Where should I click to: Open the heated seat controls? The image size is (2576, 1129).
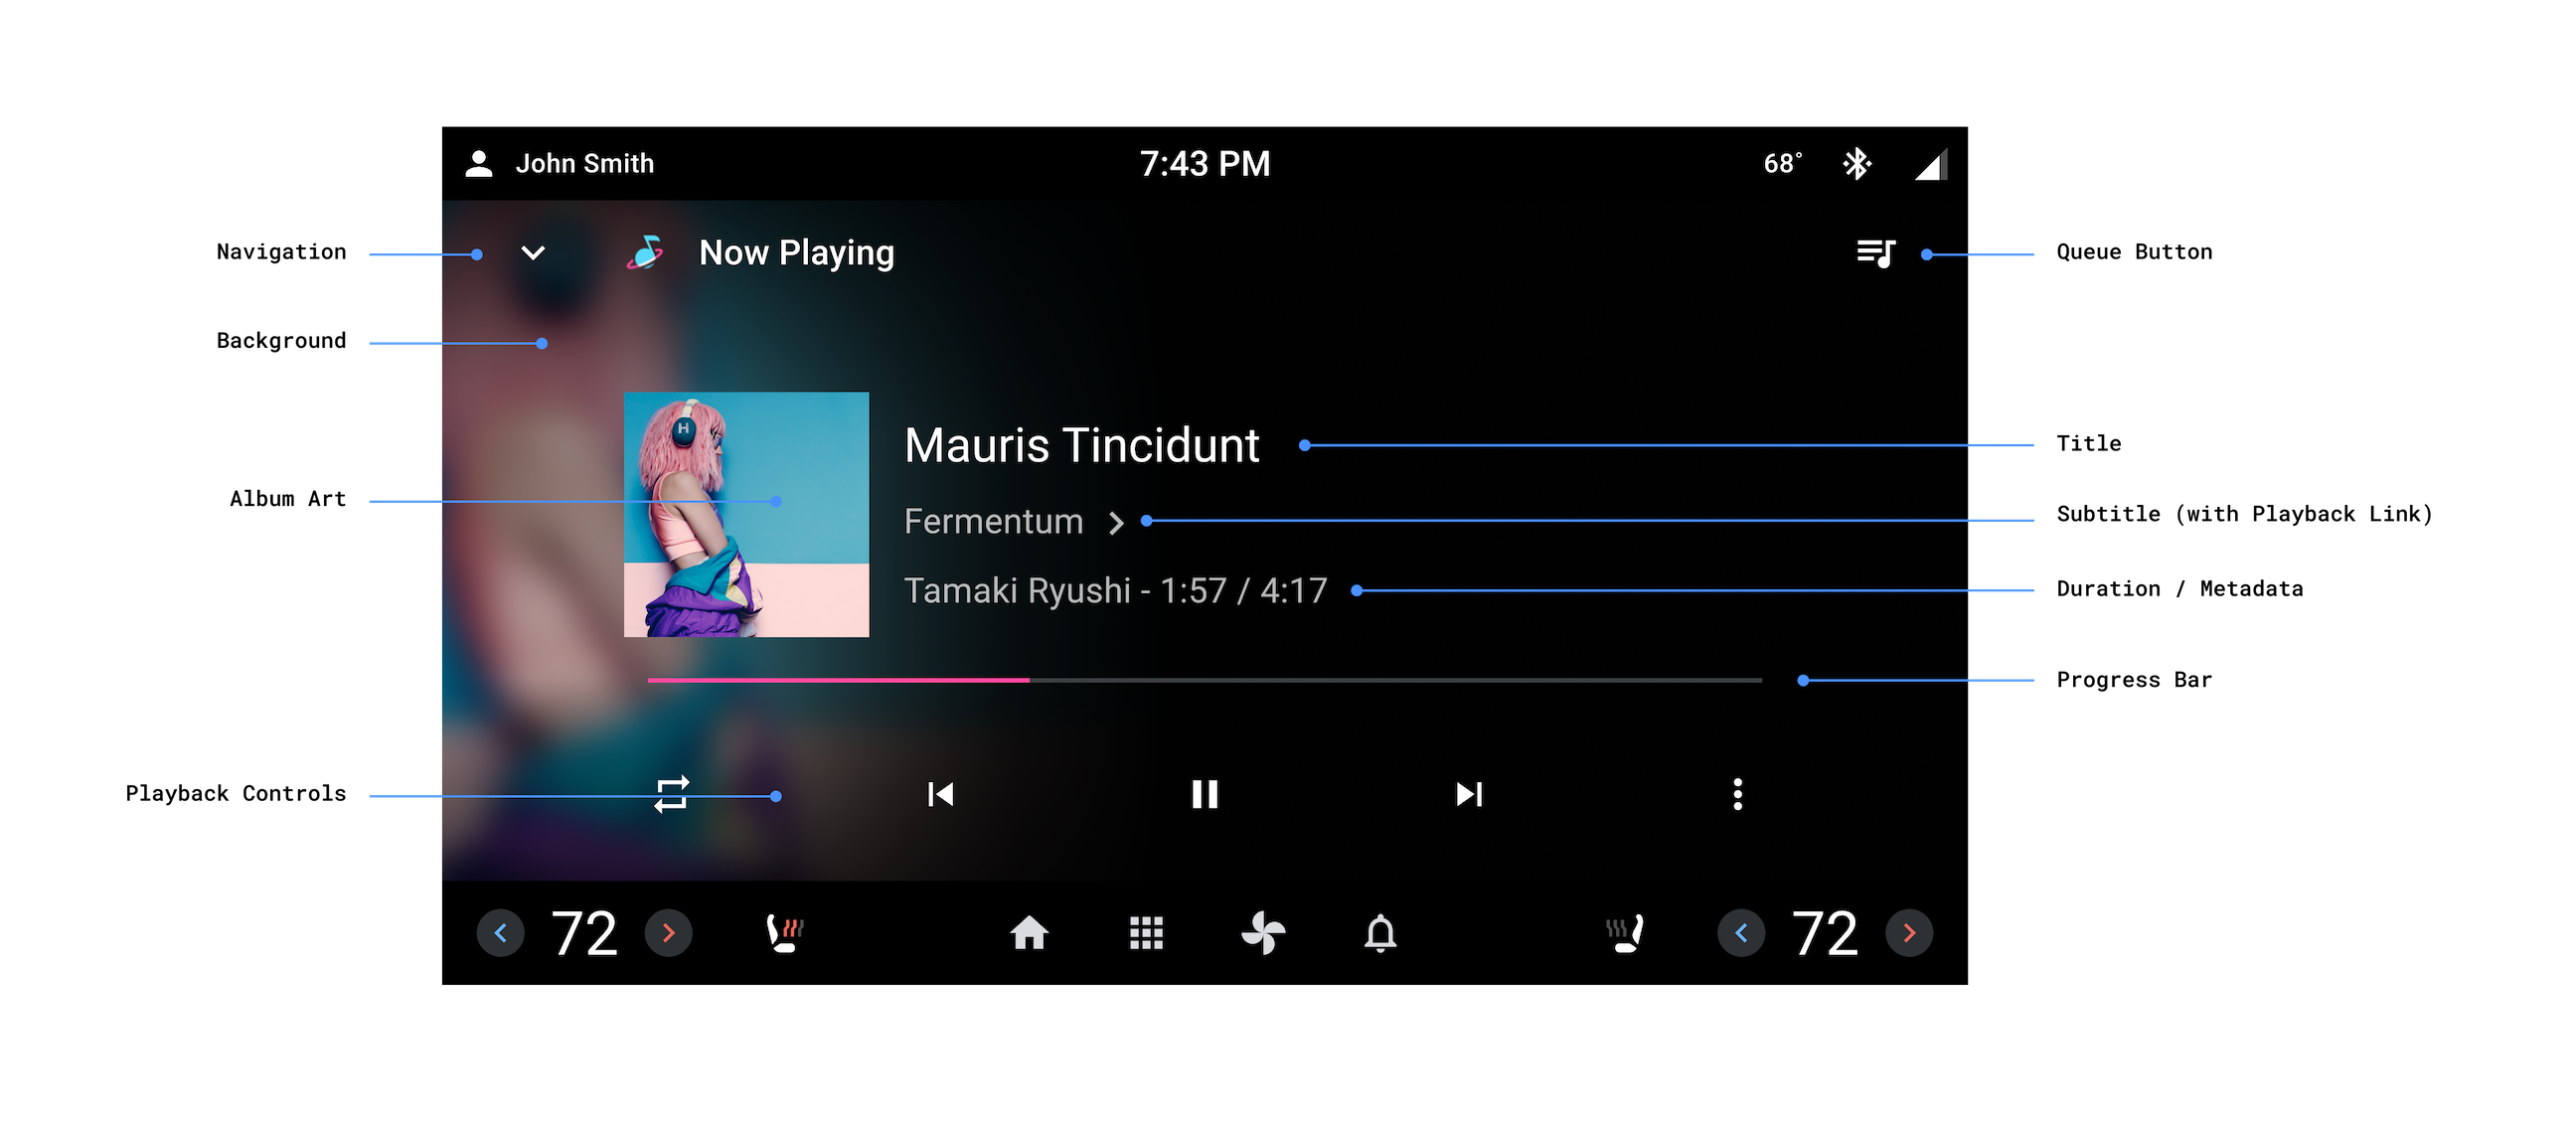click(785, 933)
